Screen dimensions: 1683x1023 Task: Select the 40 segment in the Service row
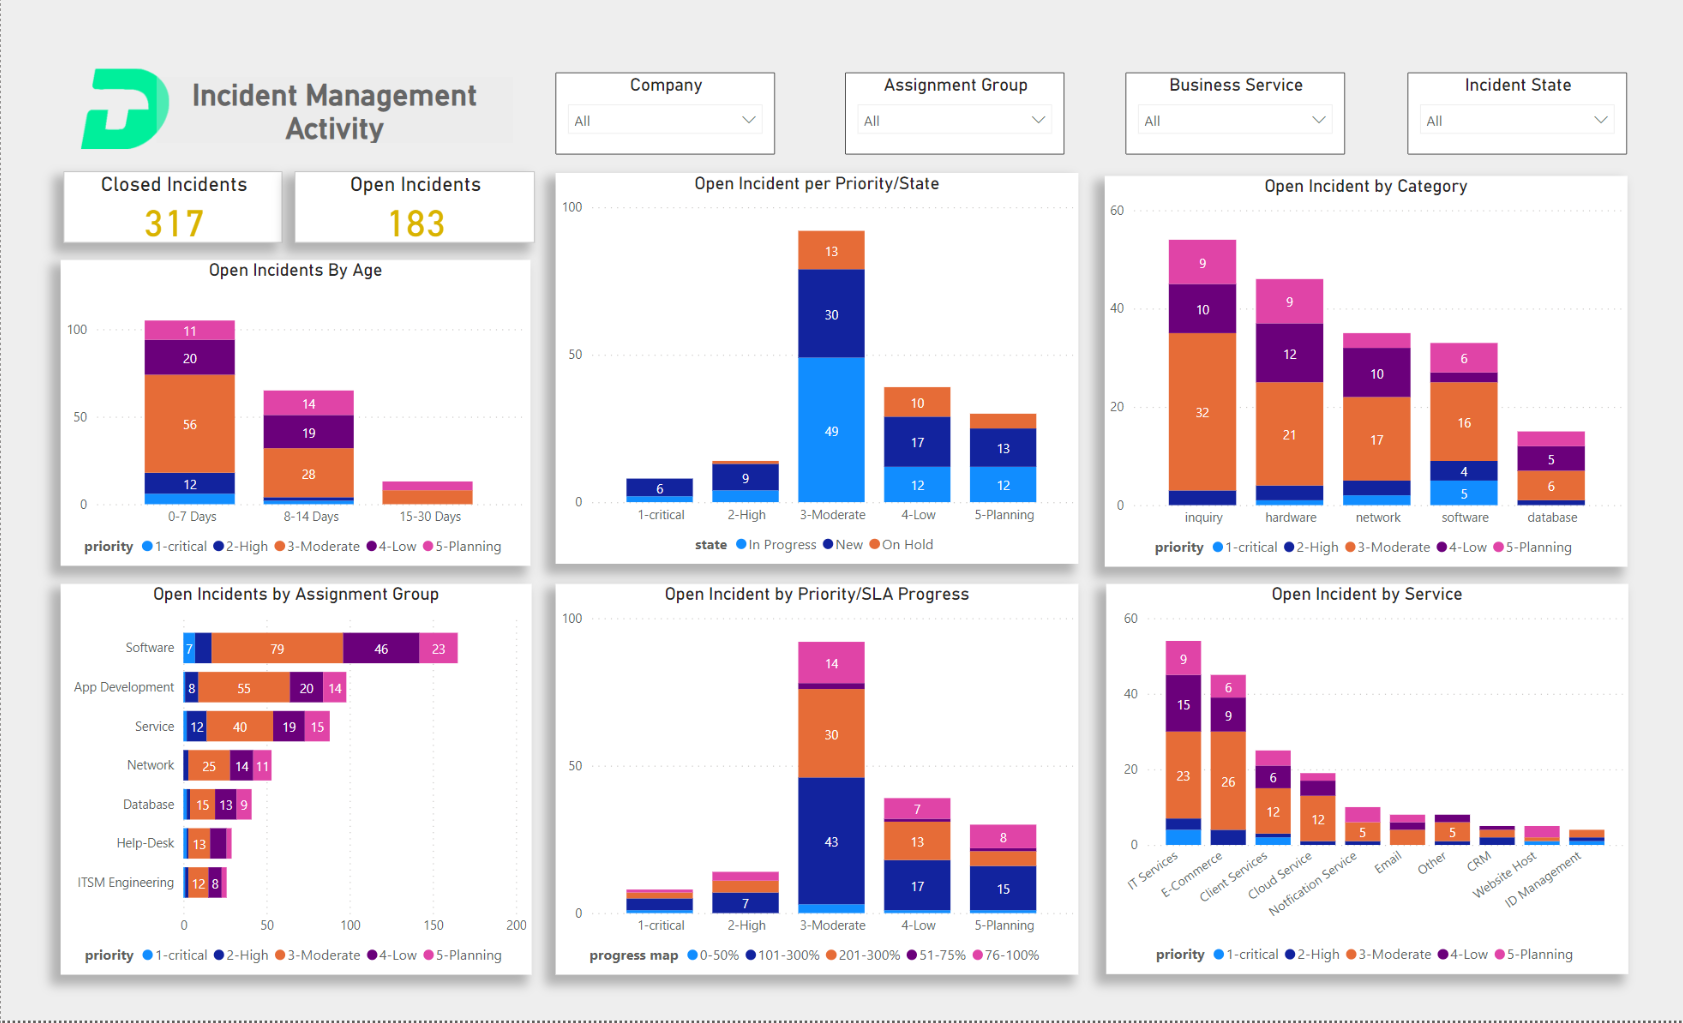point(240,726)
